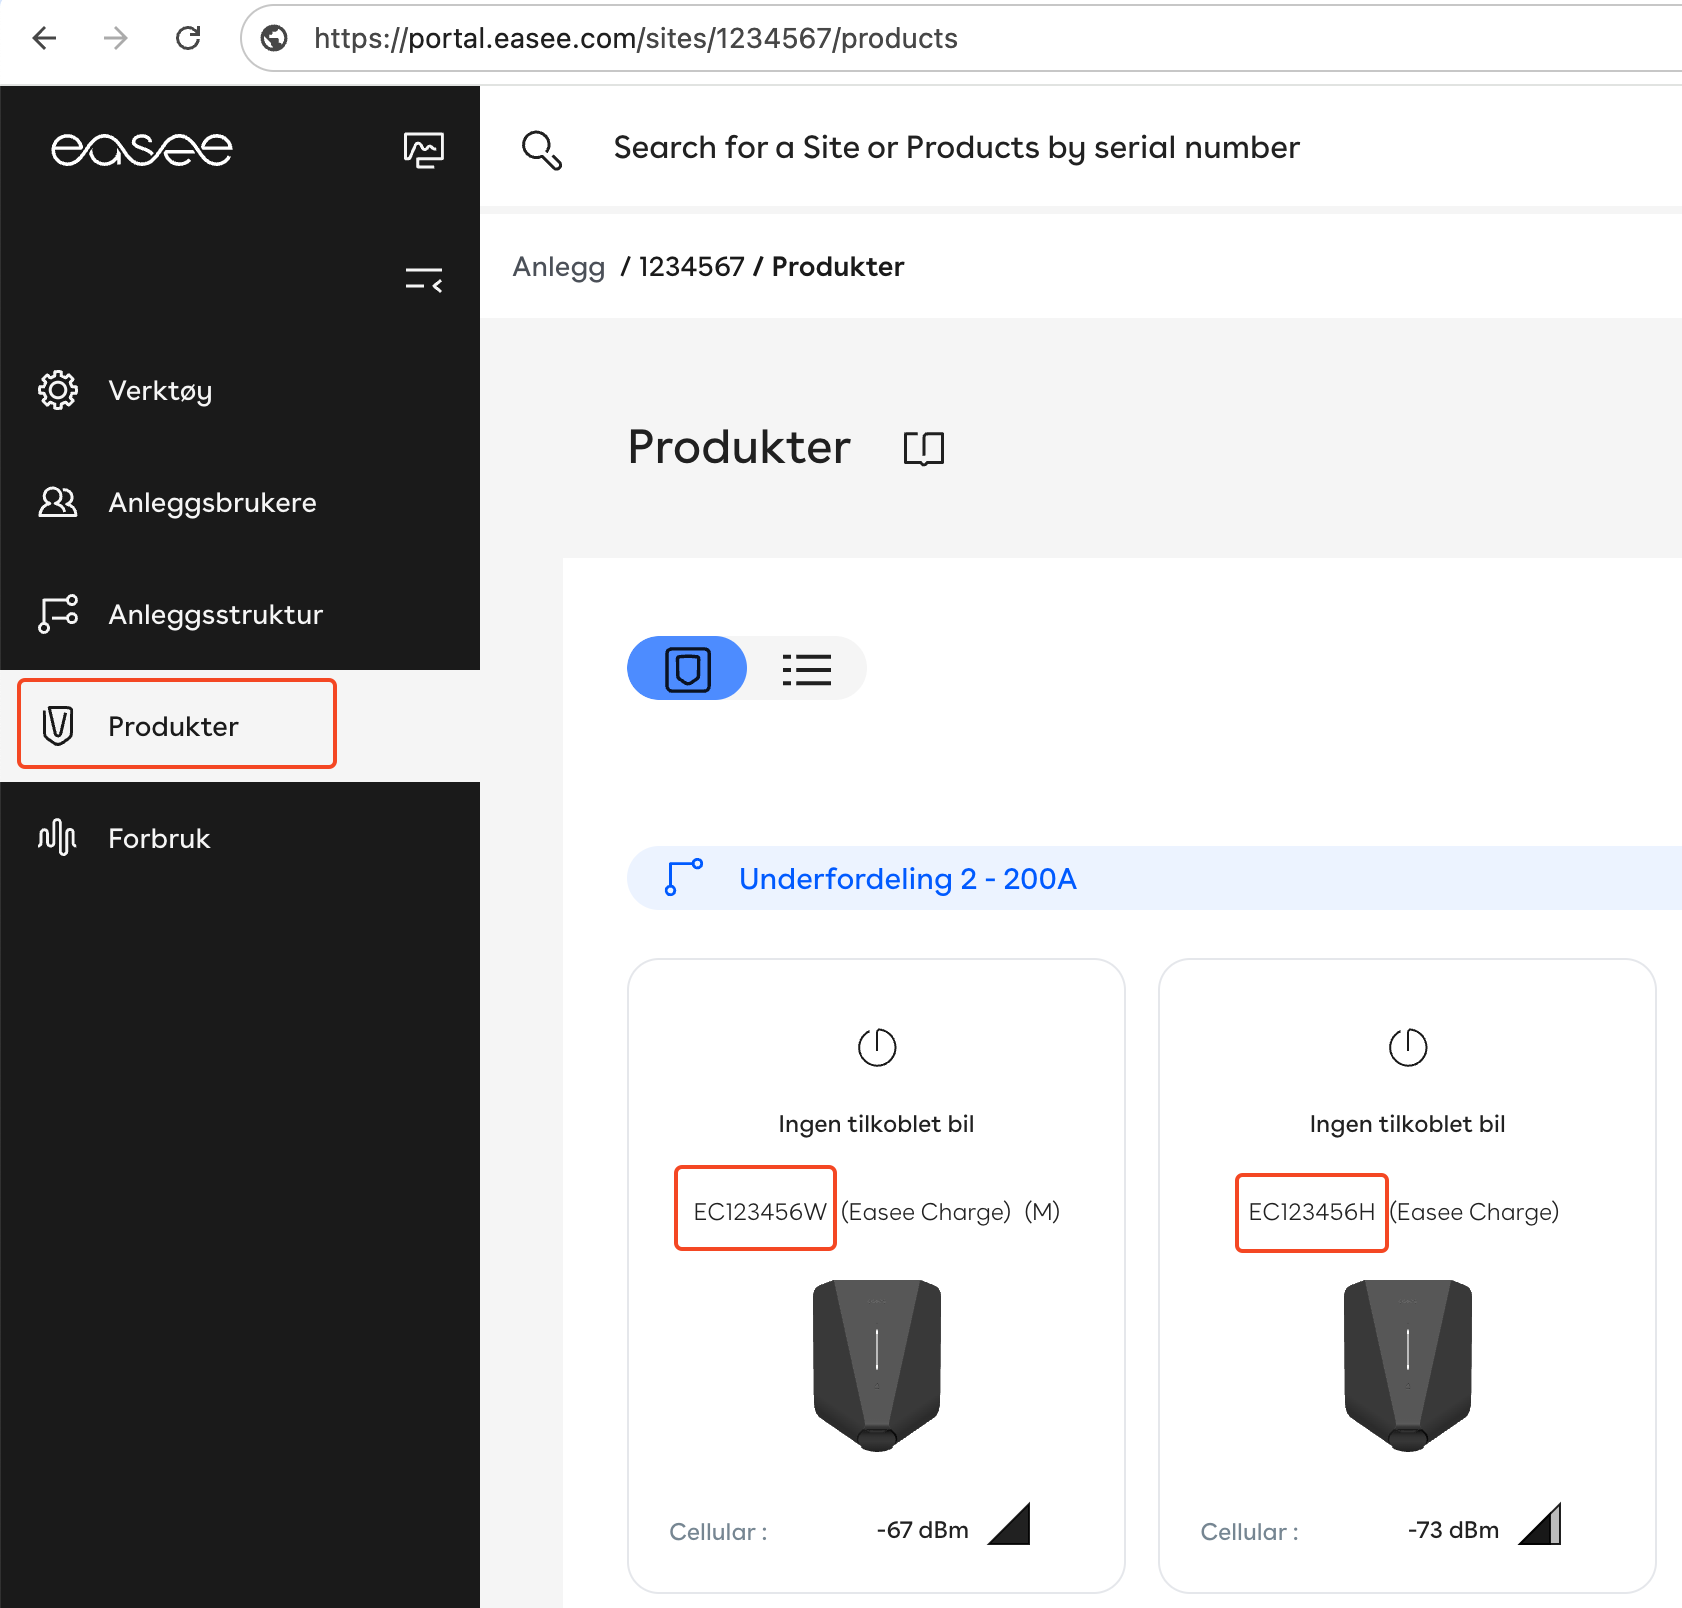Viewport: 1682px width, 1608px height.
Task: Click the -73 dBm cellular value
Action: [x=1453, y=1530]
